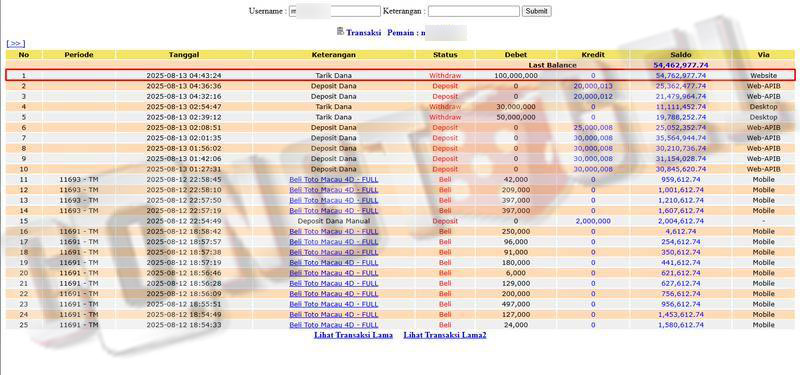Focus the Keterangan input field
This screenshot has width=800, height=375.
pos(473,11)
